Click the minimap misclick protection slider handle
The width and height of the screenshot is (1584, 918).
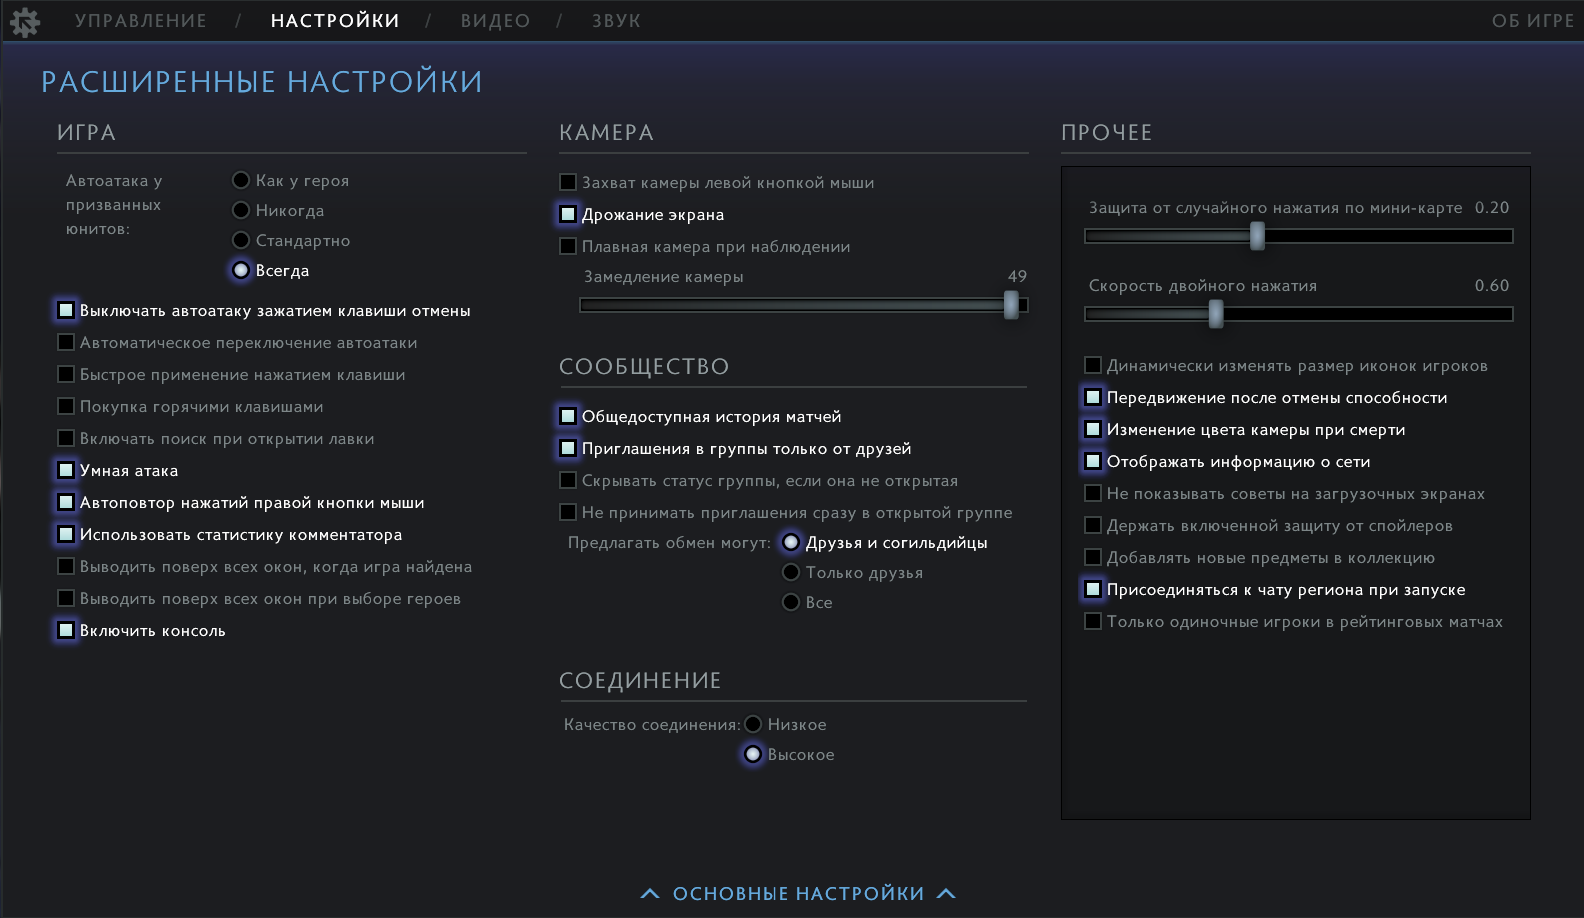(x=1257, y=236)
